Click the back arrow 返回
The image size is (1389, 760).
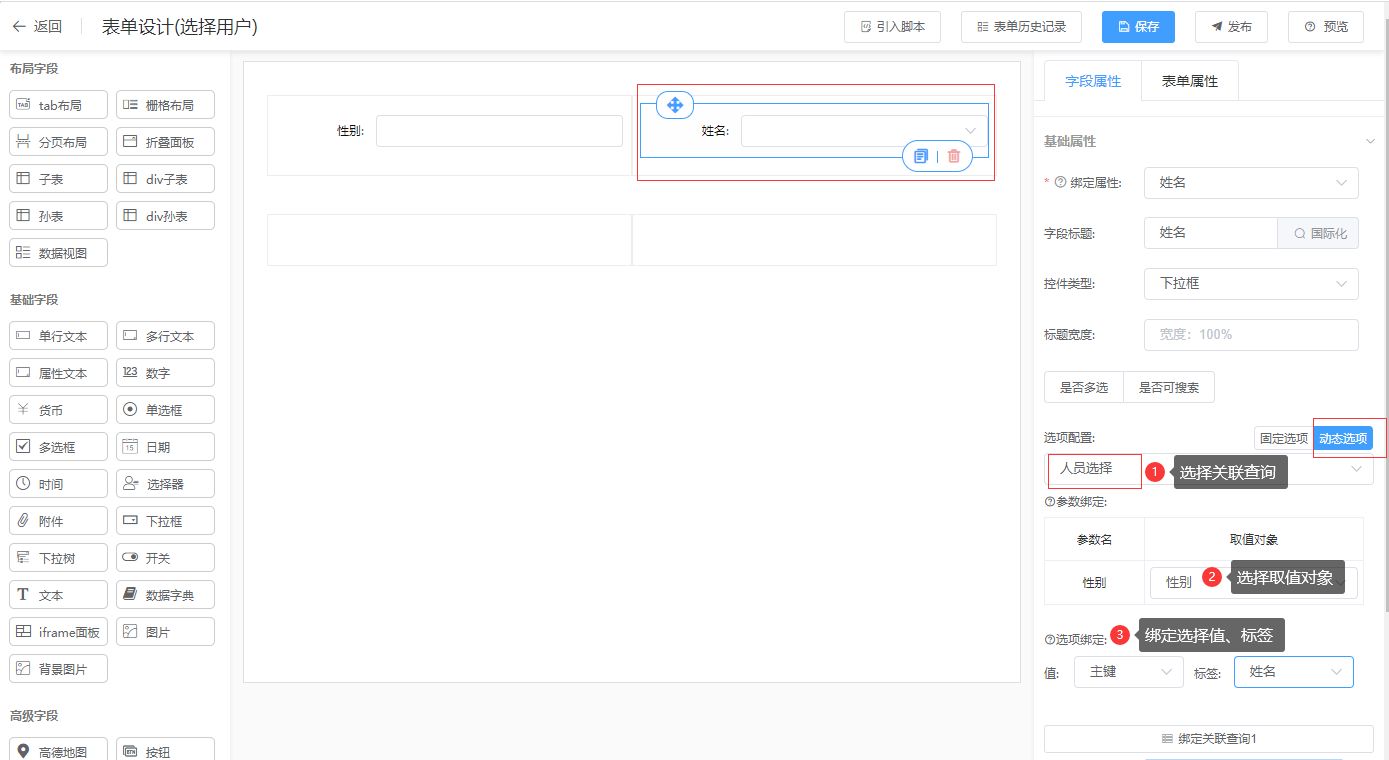tap(37, 27)
